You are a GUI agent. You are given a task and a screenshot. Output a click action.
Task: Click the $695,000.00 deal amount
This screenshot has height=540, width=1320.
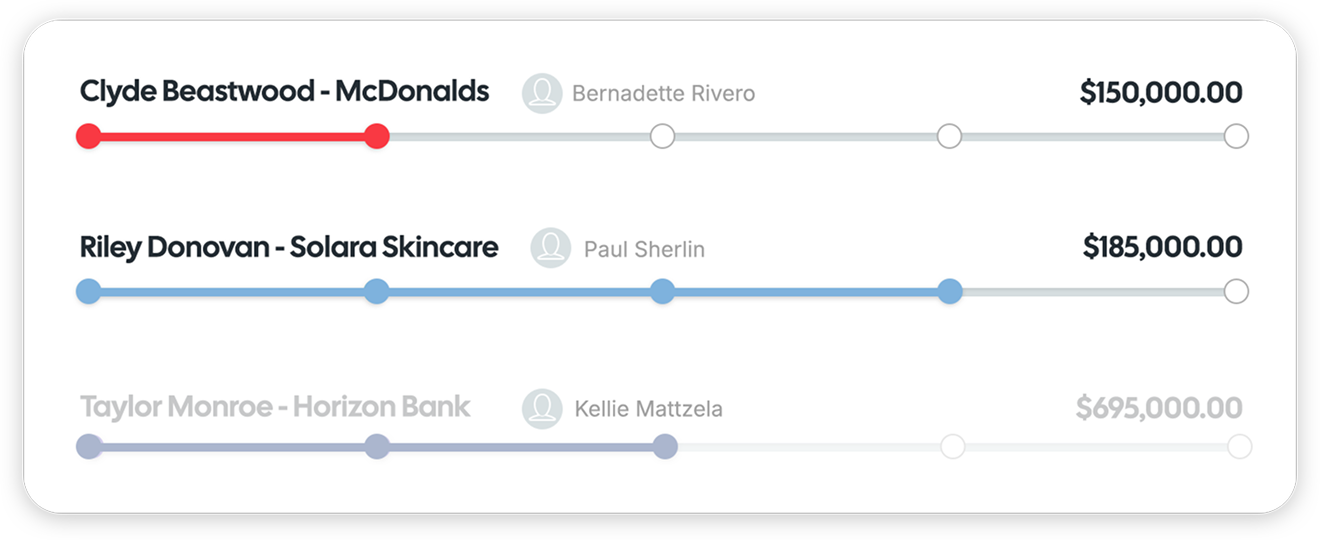click(1159, 408)
